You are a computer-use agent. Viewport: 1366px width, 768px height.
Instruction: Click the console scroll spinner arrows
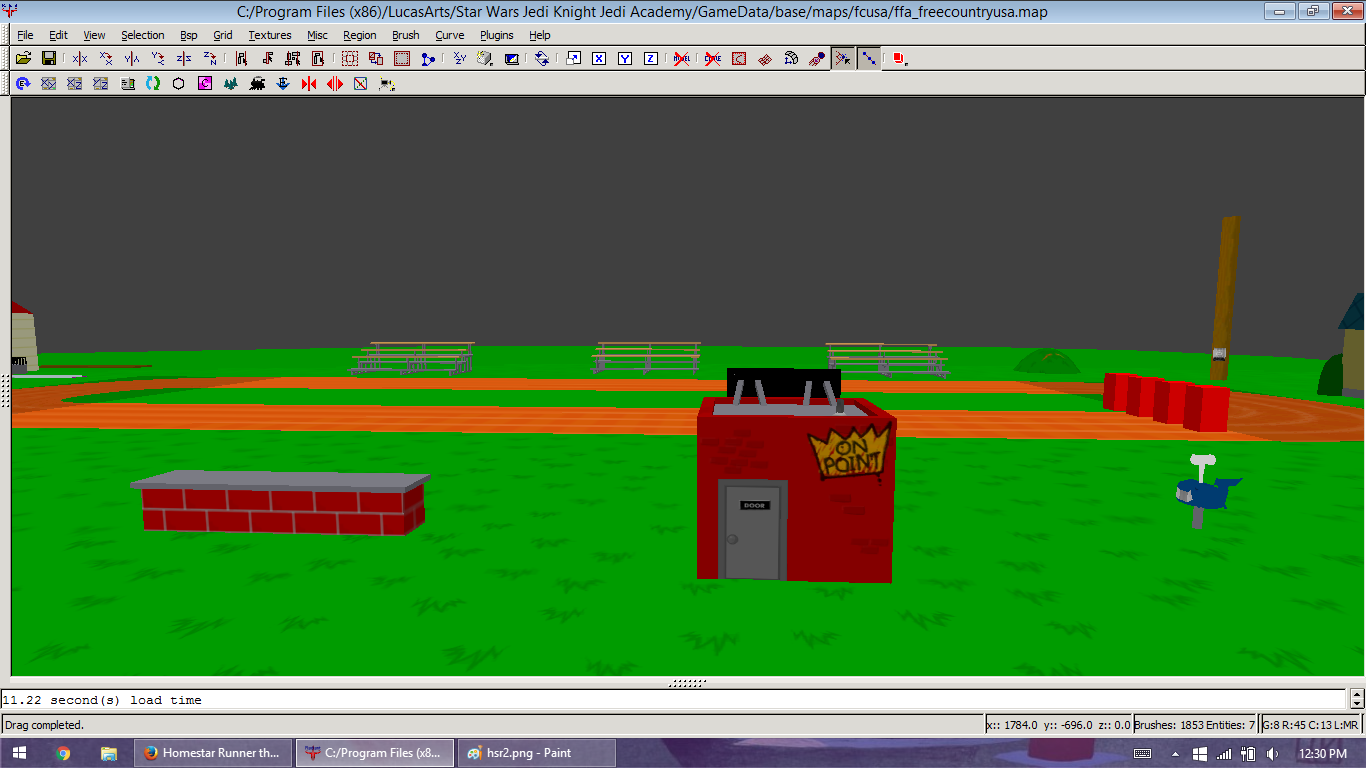click(x=1357, y=699)
